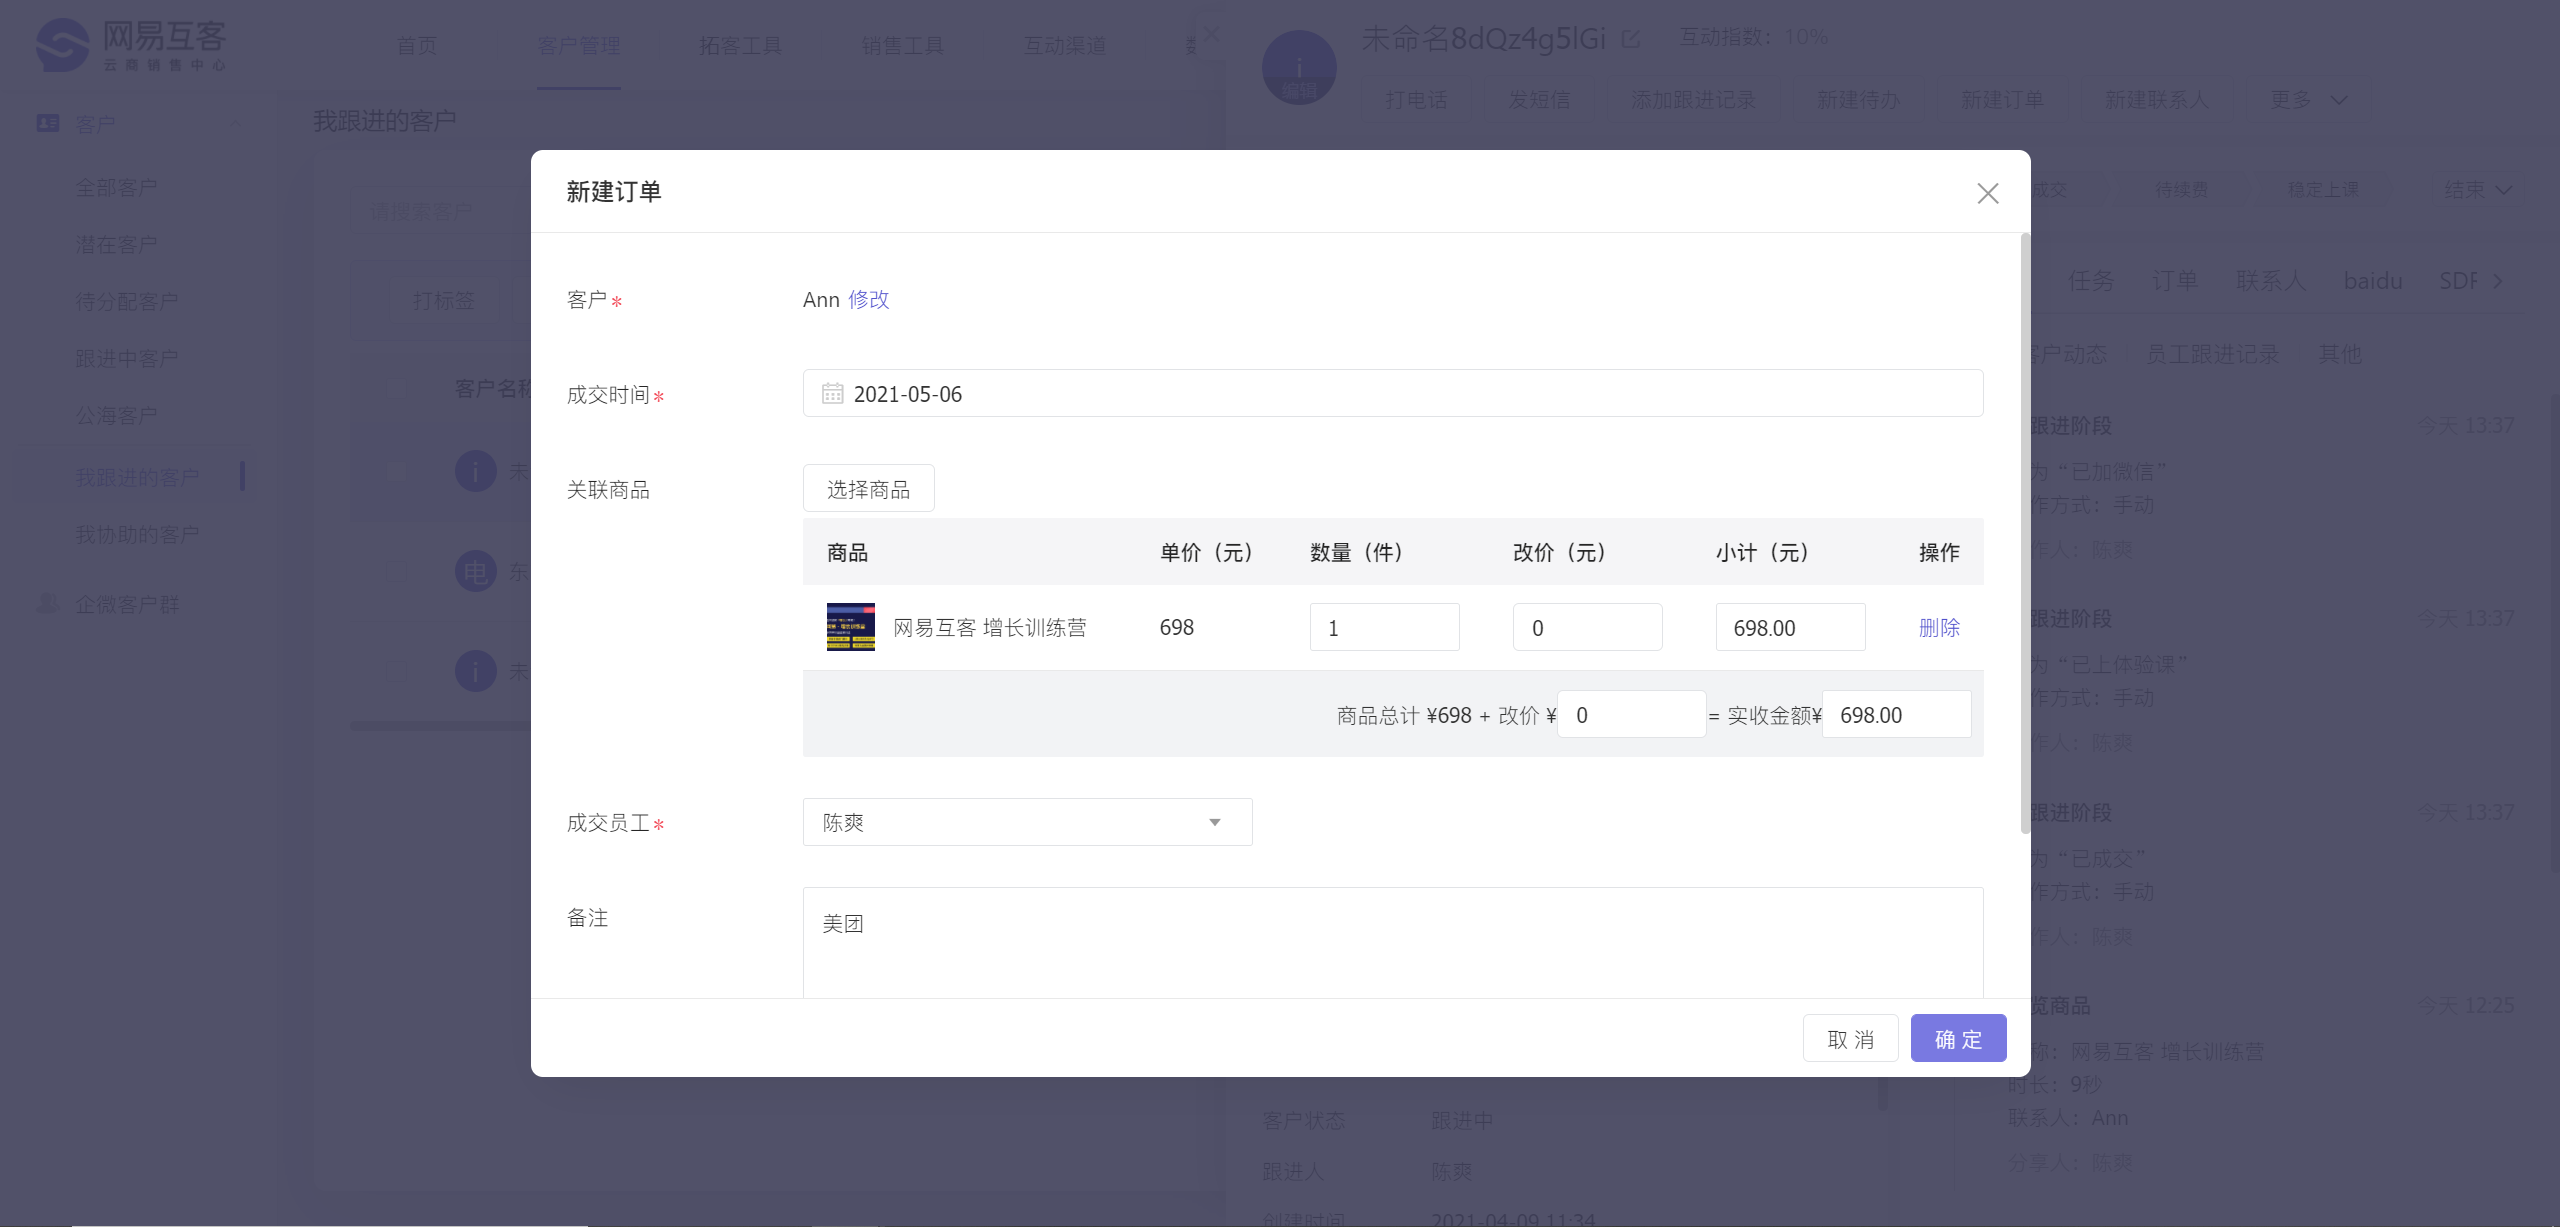Open 互动渠道 tab in background nav

pyautogui.click(x=1064, y=46)
